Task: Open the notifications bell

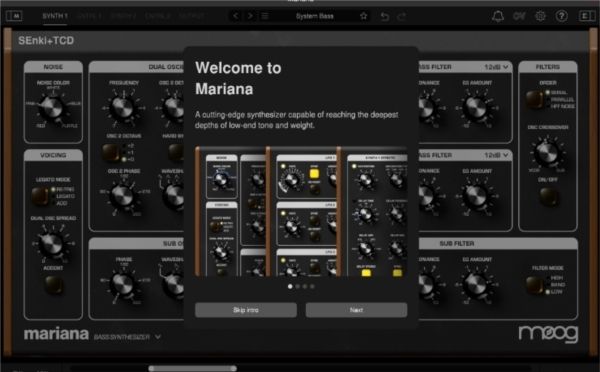Action: [498, 16]
